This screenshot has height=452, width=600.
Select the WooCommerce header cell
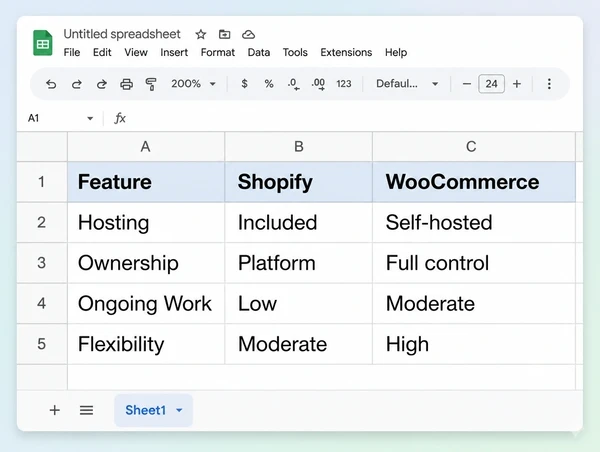[x=474, y=182]
